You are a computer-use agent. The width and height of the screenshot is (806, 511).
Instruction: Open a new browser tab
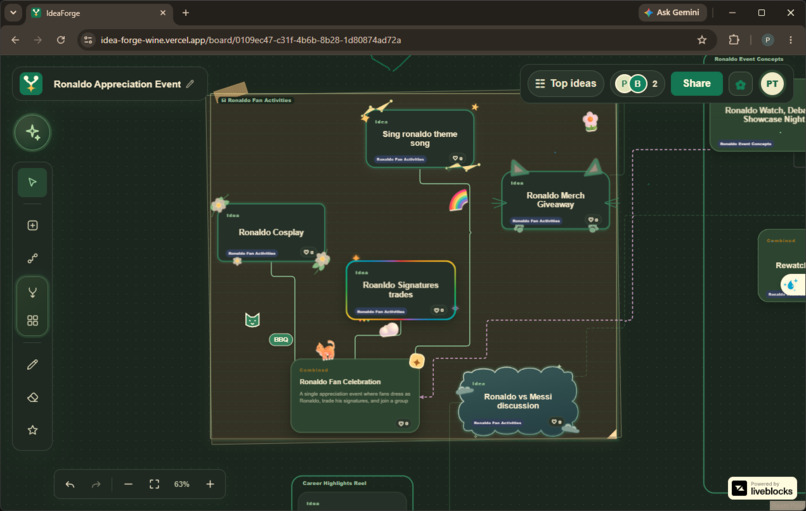[x=186, y=13]
